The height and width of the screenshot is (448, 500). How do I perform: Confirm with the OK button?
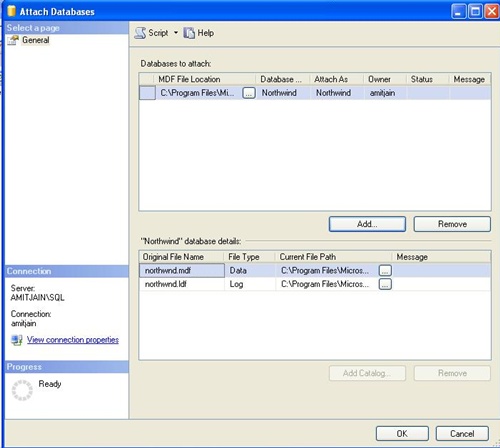click(x=402, y=433)
